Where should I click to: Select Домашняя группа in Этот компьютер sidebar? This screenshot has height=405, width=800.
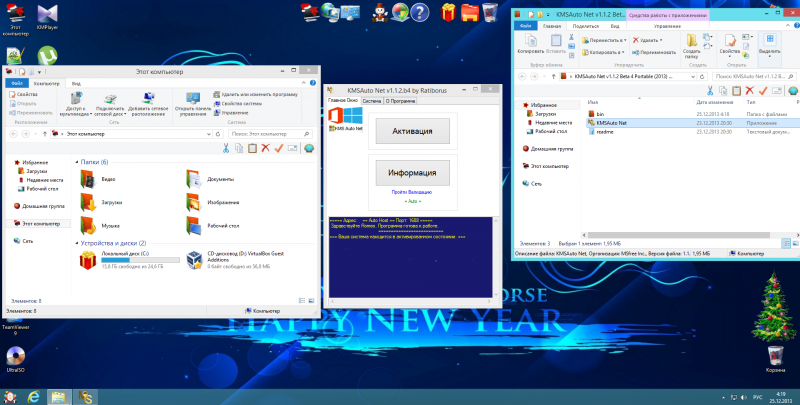pyautogui.click(x=40, y=206)
